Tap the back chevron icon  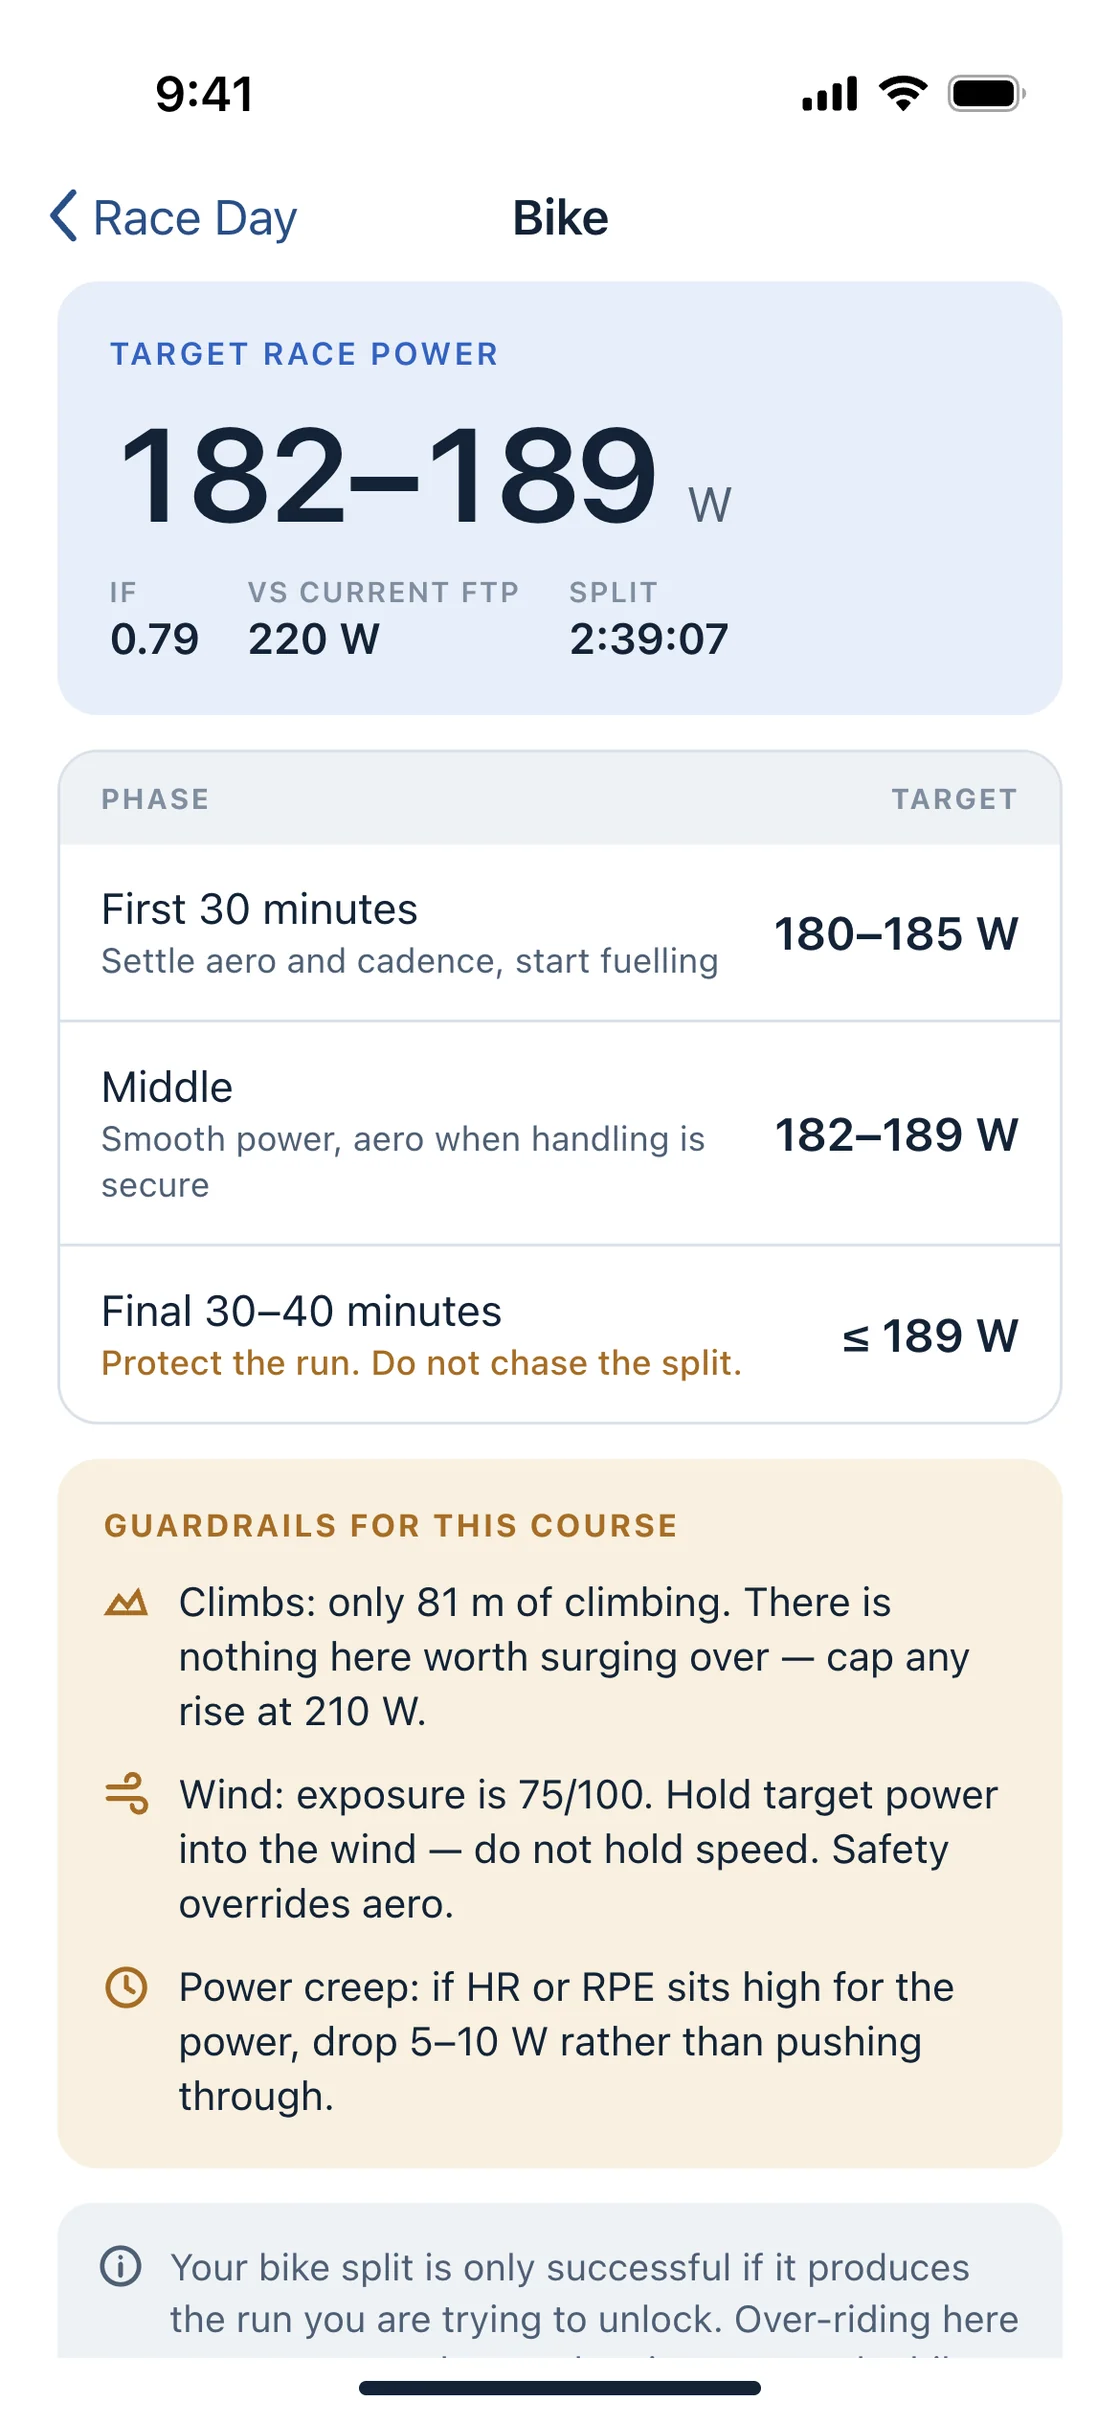(x=64, y=216)
